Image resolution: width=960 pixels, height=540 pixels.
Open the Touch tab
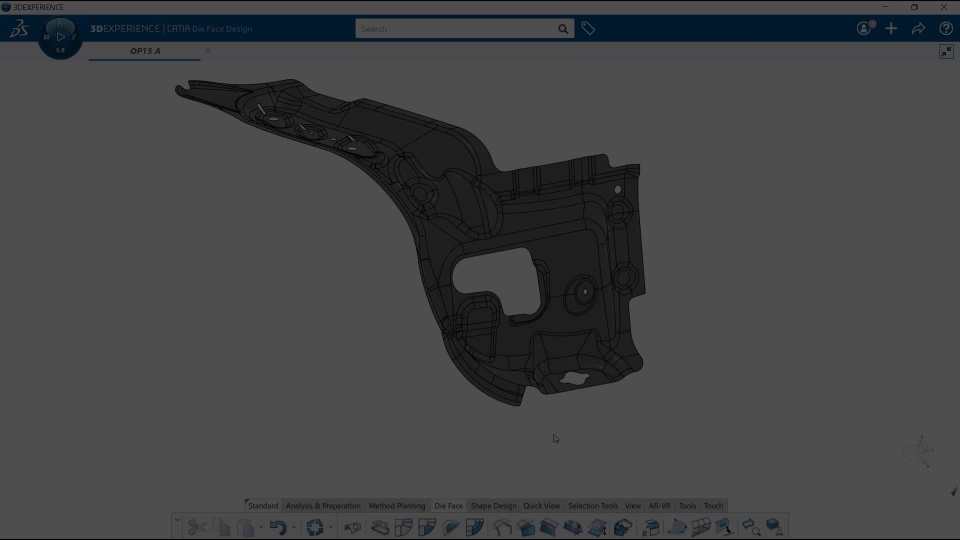point(713,506)
